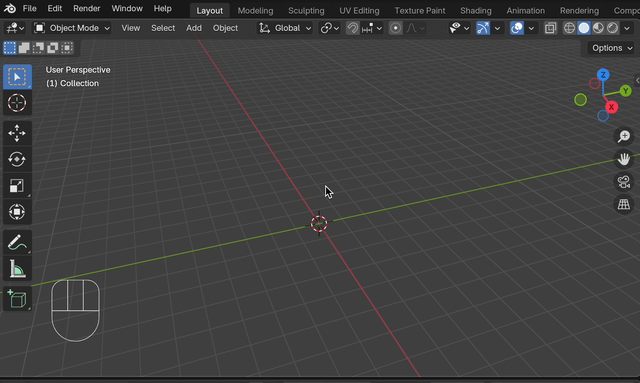Select the Rotate tool
The width and height of the screenshot is (640, 383).
17,159
